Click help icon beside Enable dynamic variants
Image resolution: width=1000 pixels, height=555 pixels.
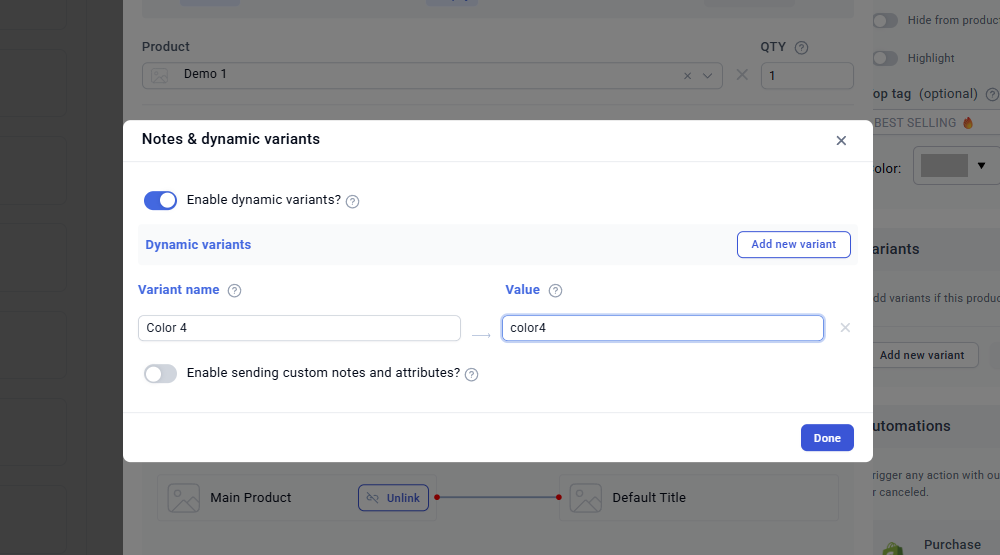(x=352, y=201)
